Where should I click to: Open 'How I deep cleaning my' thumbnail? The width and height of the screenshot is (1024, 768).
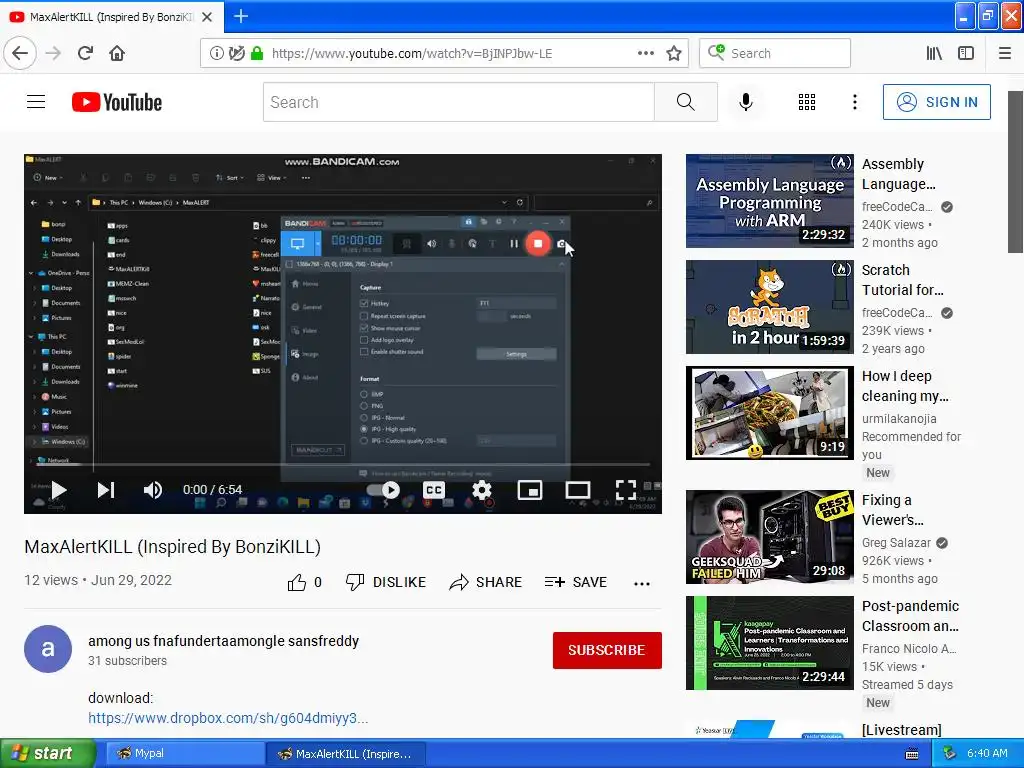click(x=769, y=413)
